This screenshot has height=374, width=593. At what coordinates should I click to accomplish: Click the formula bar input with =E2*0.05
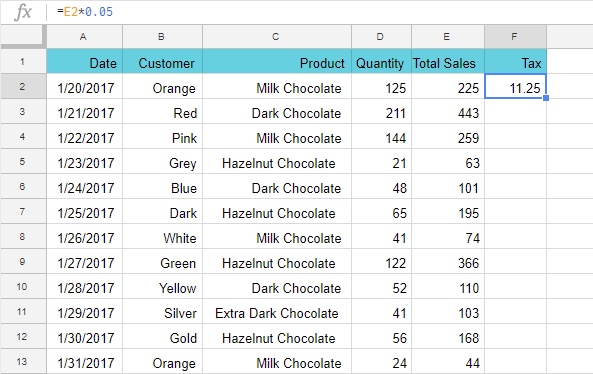(x=321, y=12)
